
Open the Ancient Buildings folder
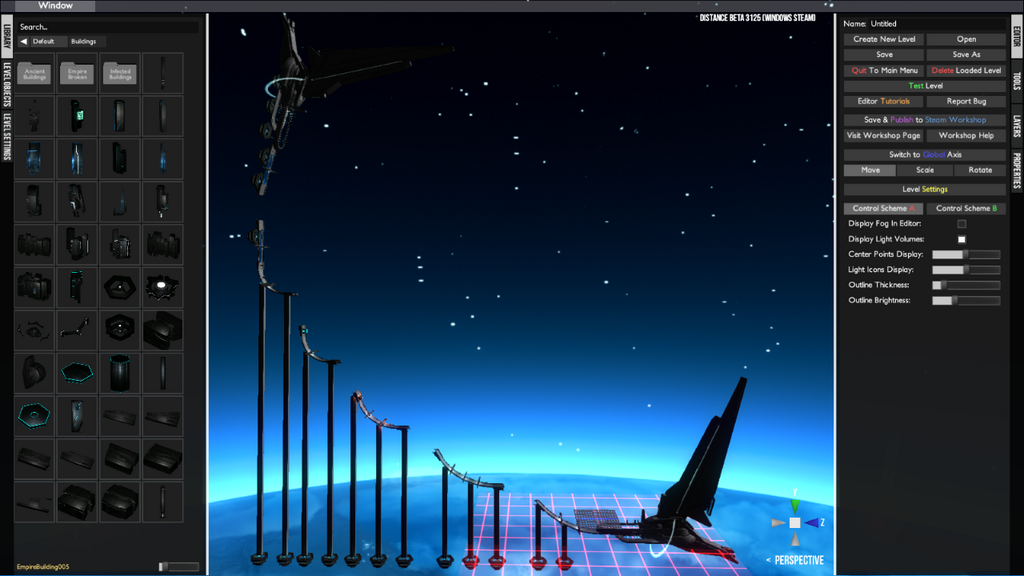pos(35,74)
